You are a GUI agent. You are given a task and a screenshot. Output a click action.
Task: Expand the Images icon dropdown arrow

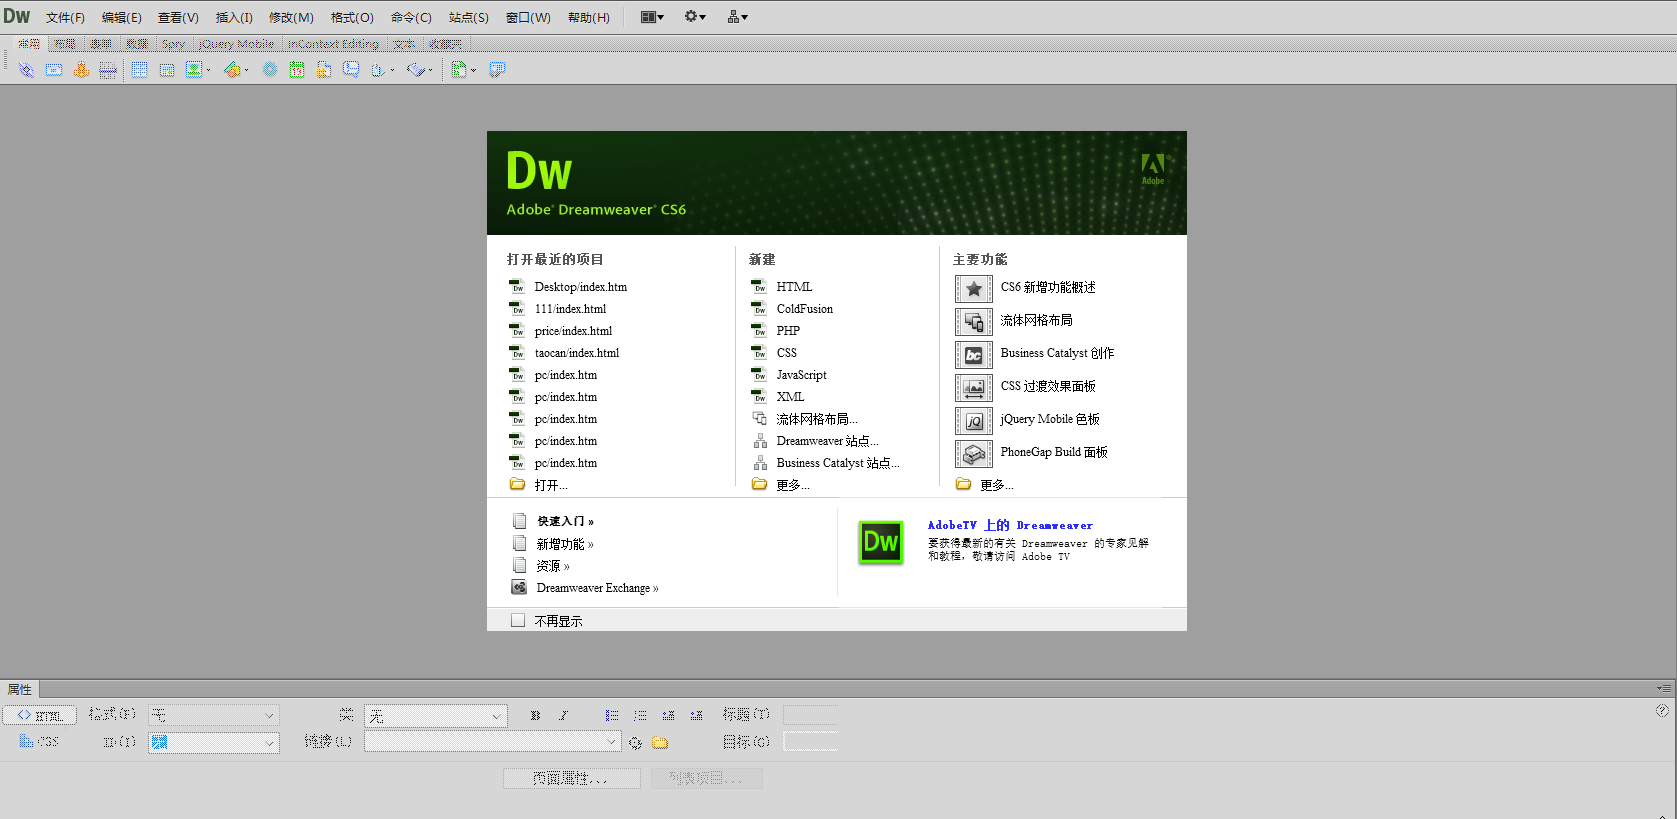(x=208, y=70)
